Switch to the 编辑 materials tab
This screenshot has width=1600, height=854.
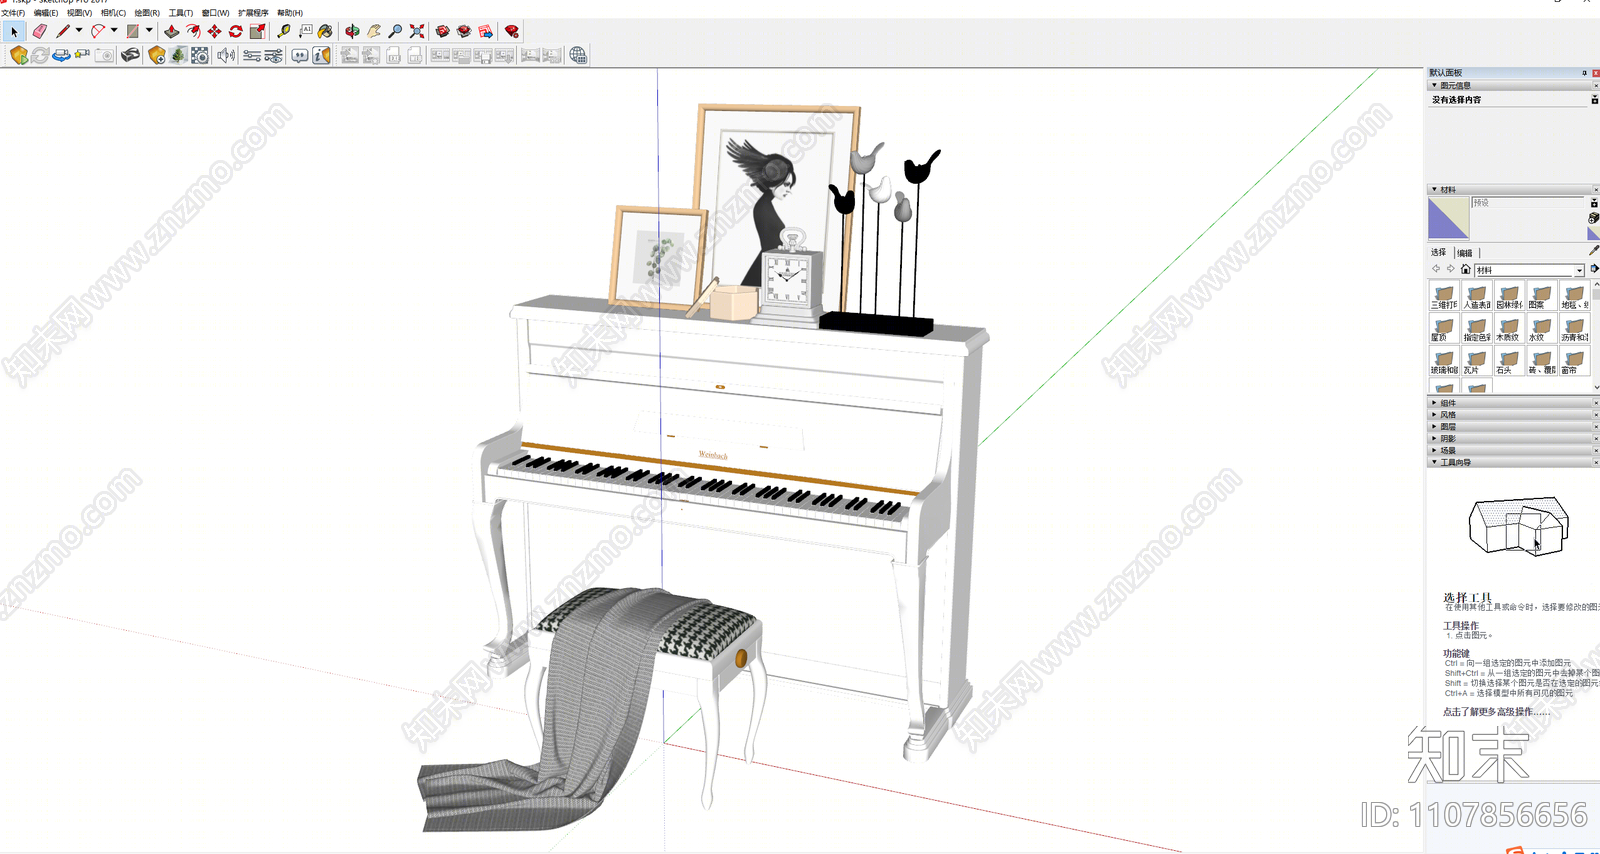(x=1465, y=253)
